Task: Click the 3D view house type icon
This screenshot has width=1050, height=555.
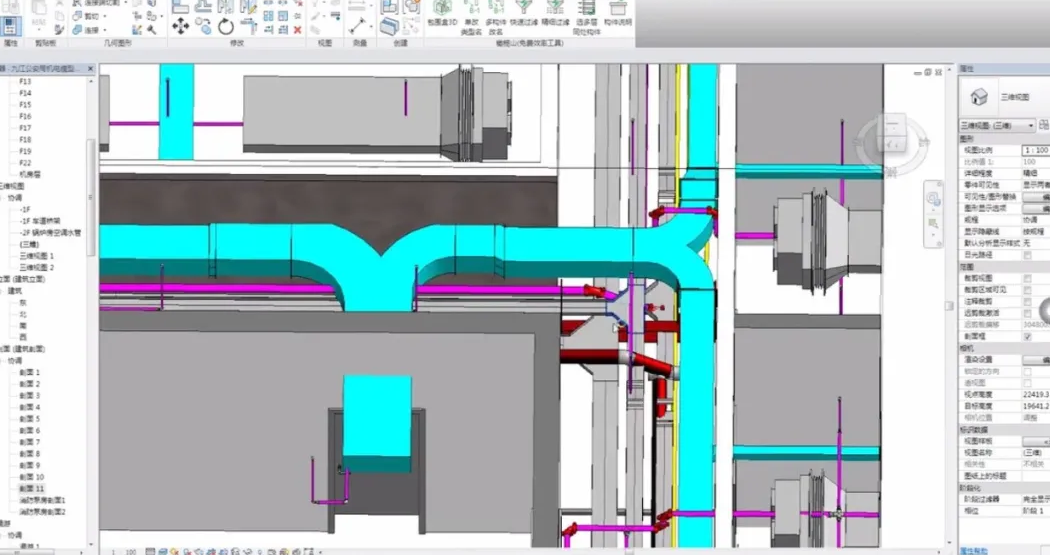Action: (979, 97)
